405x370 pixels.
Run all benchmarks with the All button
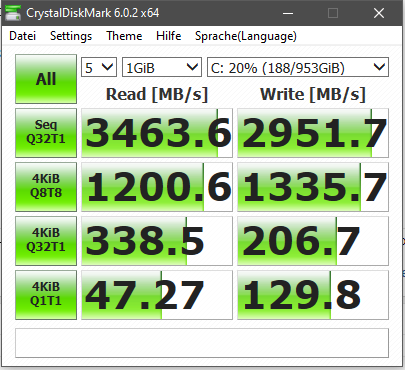pyautogui.click(x=46, y=79)
